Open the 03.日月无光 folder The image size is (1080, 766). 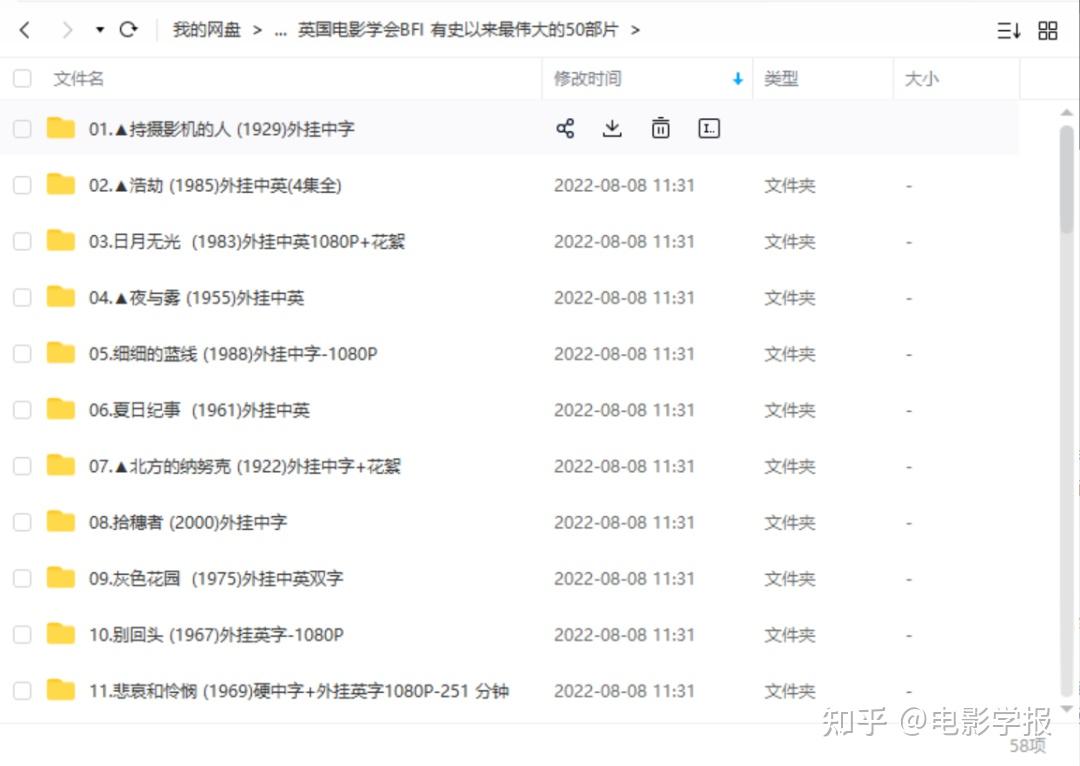click(x=247, y=242)
